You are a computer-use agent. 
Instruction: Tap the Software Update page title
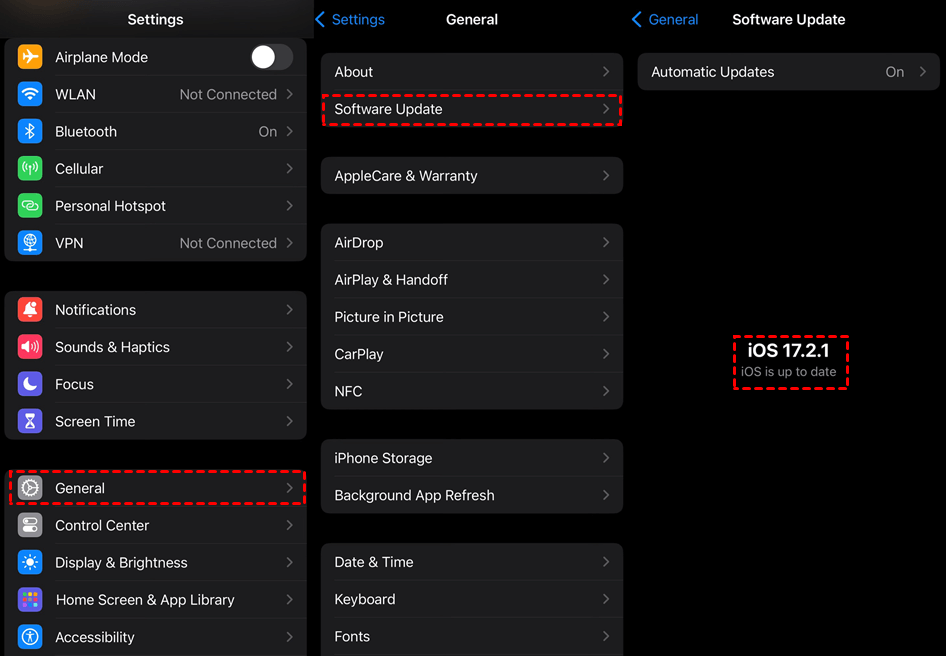coord(789,19)
